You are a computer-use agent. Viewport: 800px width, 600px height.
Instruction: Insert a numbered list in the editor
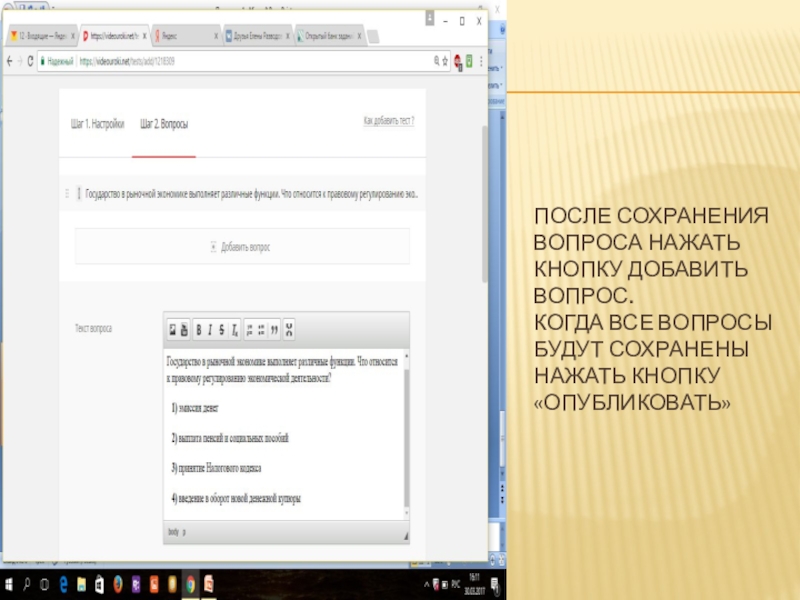tap(249, 329)
